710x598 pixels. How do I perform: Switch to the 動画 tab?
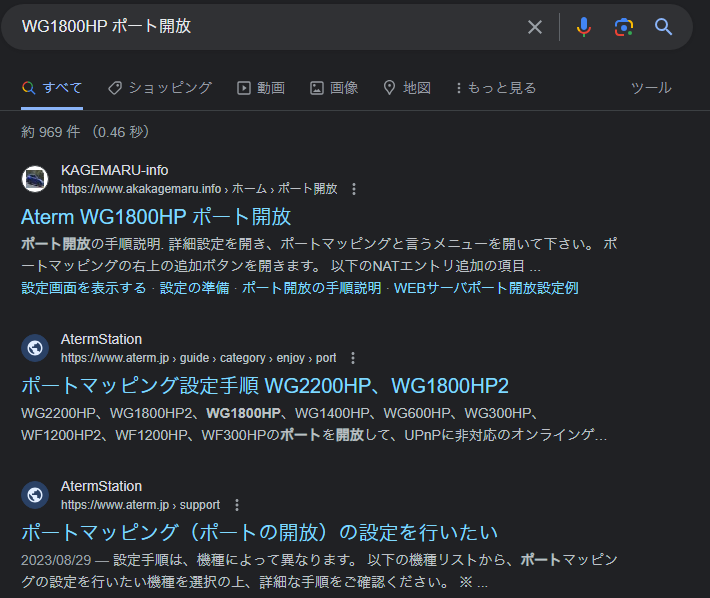click(x=261, y=88)
